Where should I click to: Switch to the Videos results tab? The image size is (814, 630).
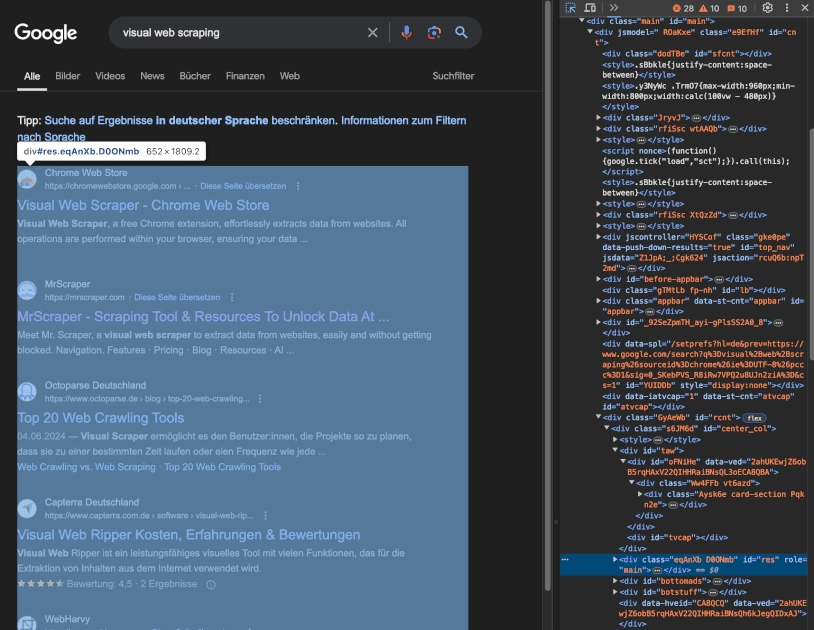click(110, 76)
